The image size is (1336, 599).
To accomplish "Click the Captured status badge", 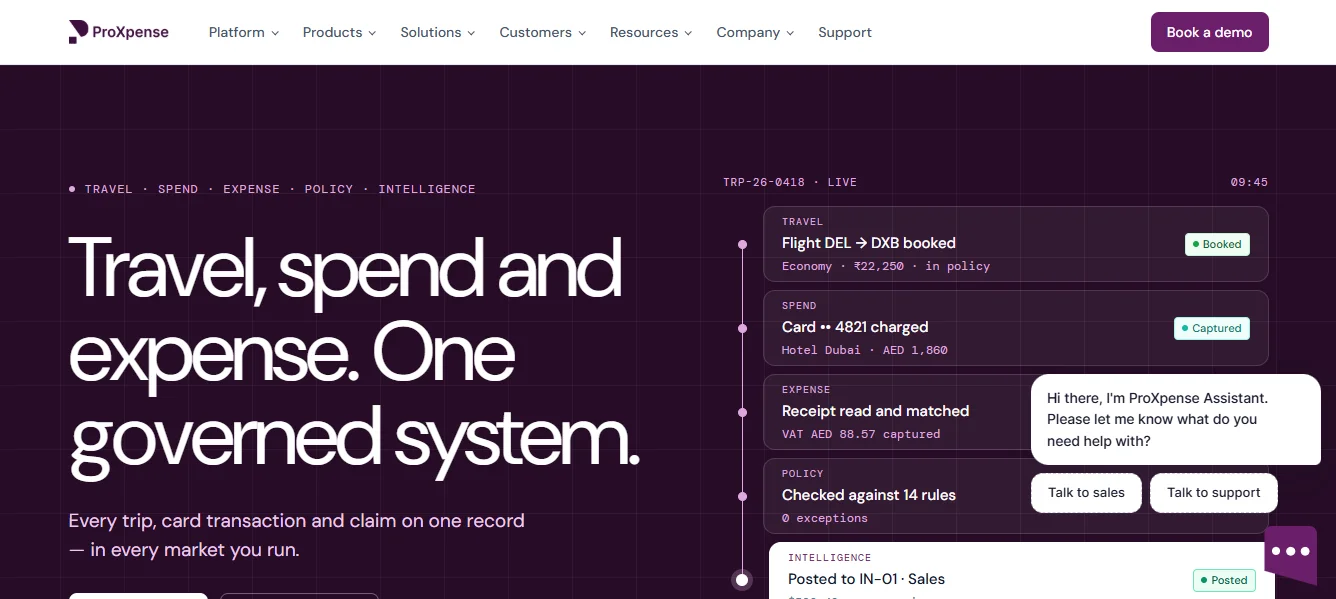I will 1211,328.
